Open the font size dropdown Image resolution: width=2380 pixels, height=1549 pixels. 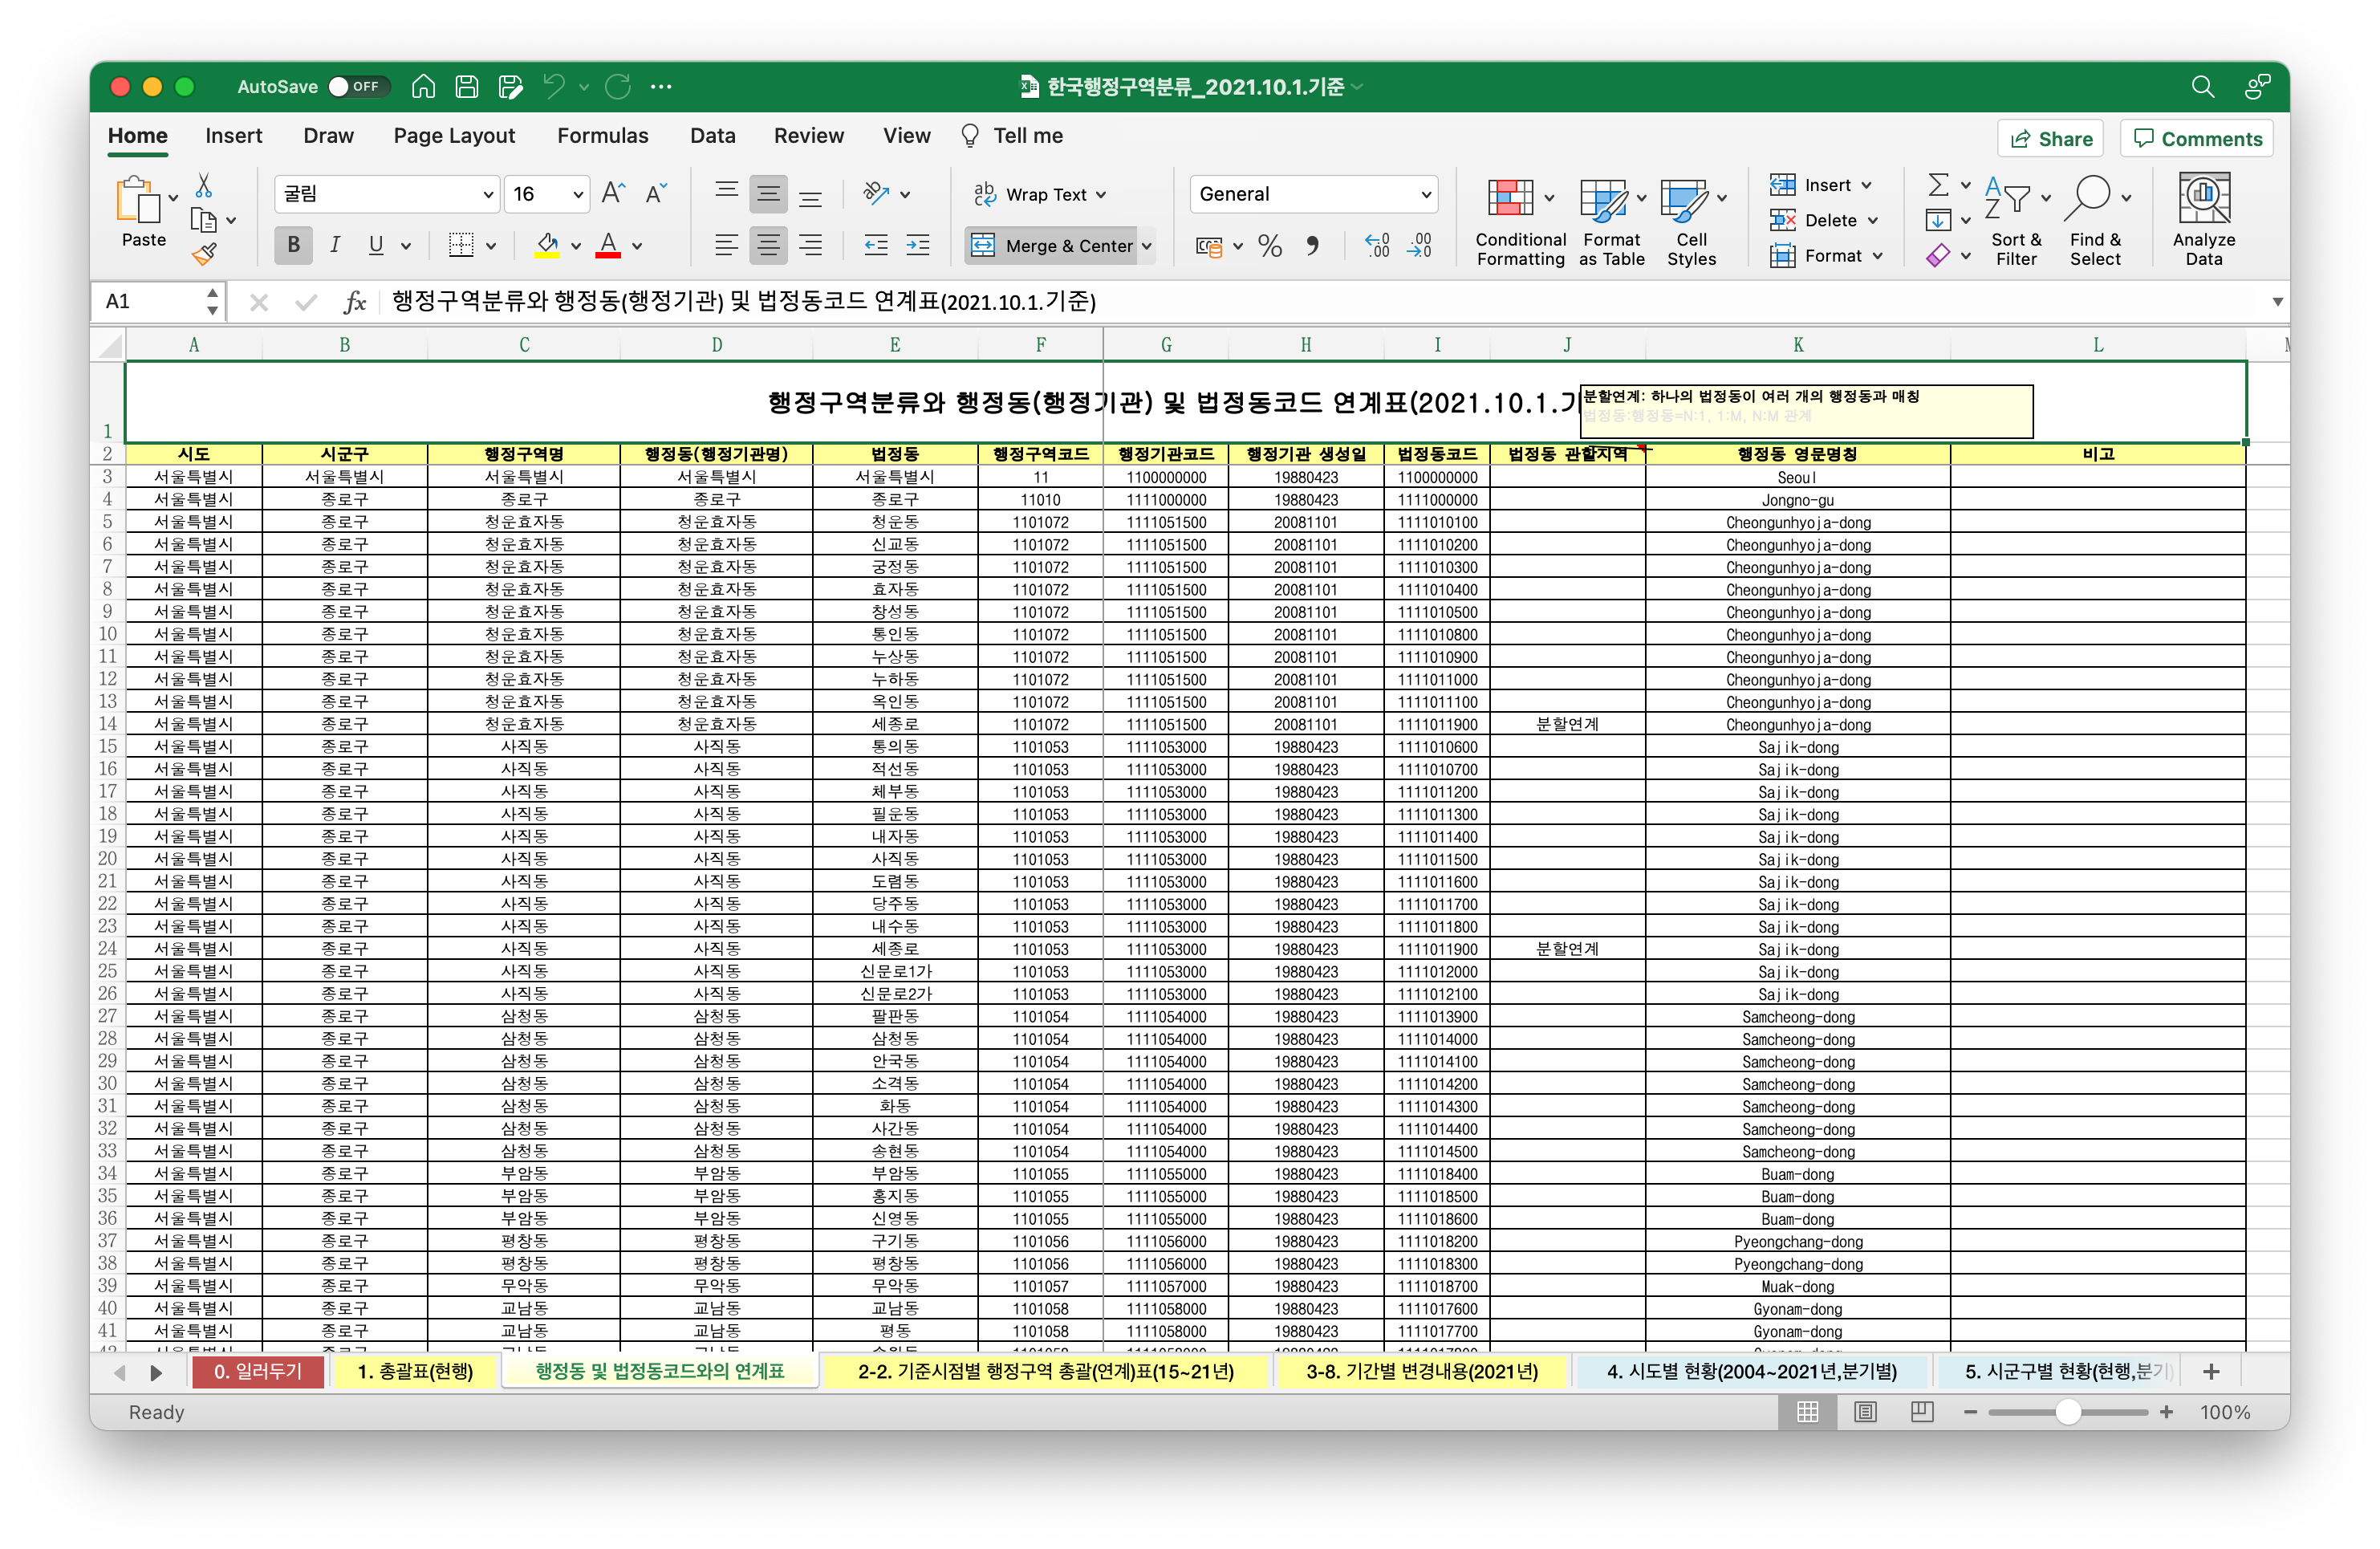tap(578, 194)
